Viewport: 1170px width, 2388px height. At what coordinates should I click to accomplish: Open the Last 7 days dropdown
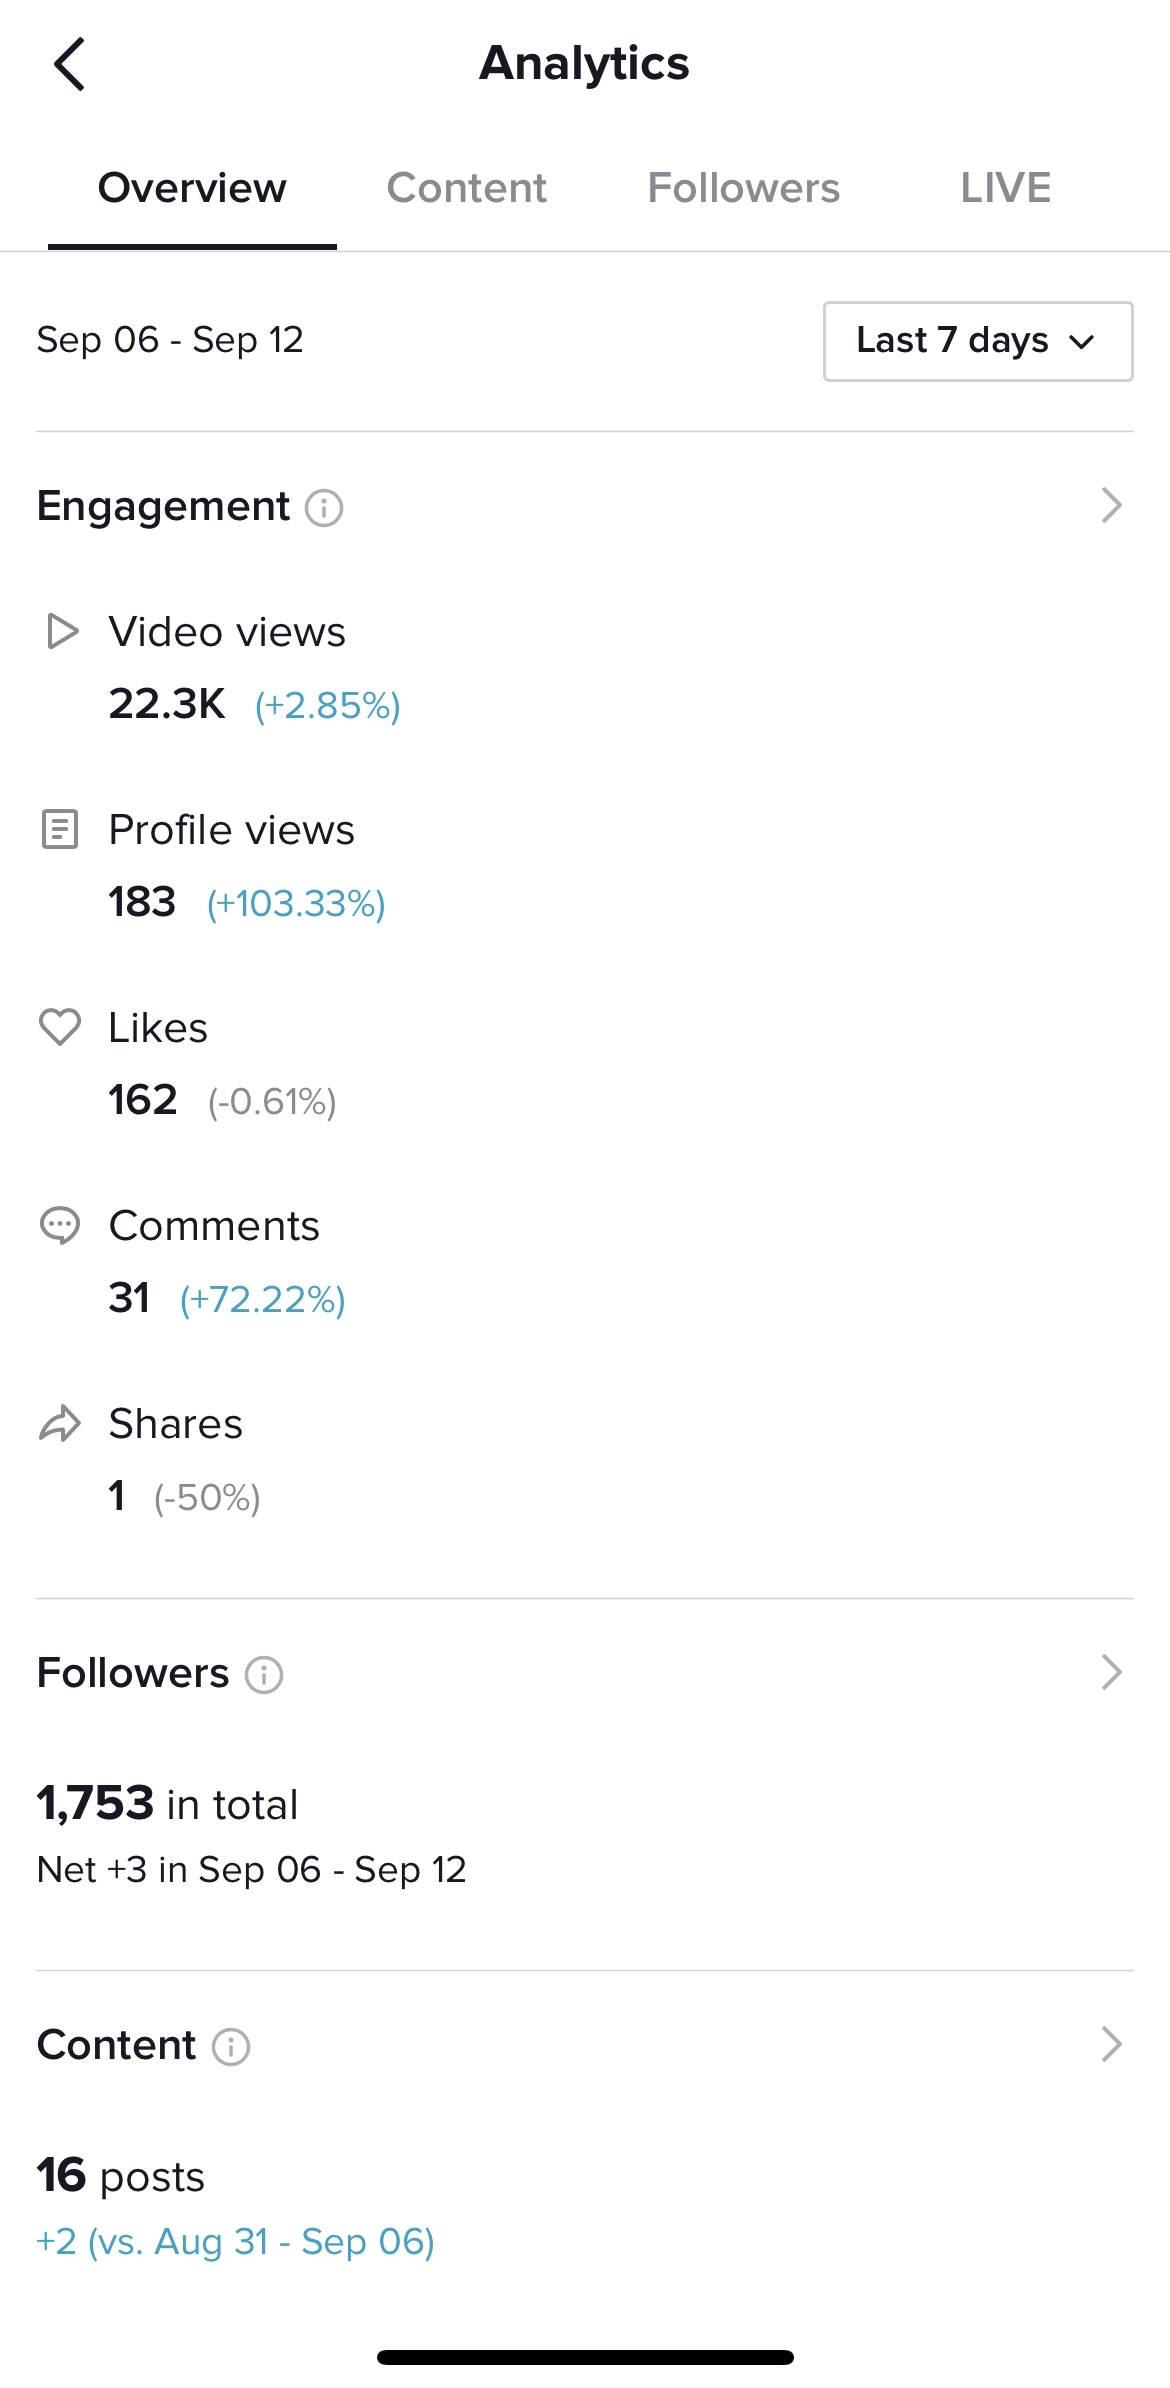click(x=977, y=341)
